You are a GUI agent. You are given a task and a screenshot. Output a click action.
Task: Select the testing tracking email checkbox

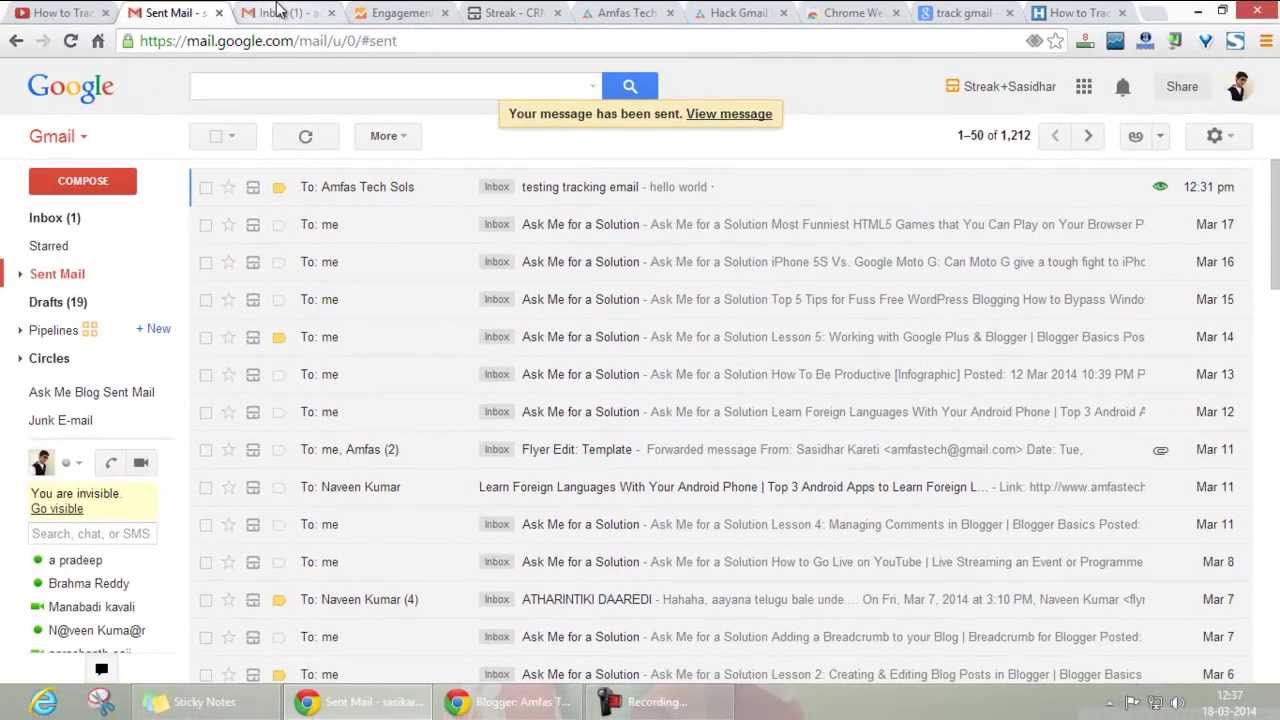(206, 187)
